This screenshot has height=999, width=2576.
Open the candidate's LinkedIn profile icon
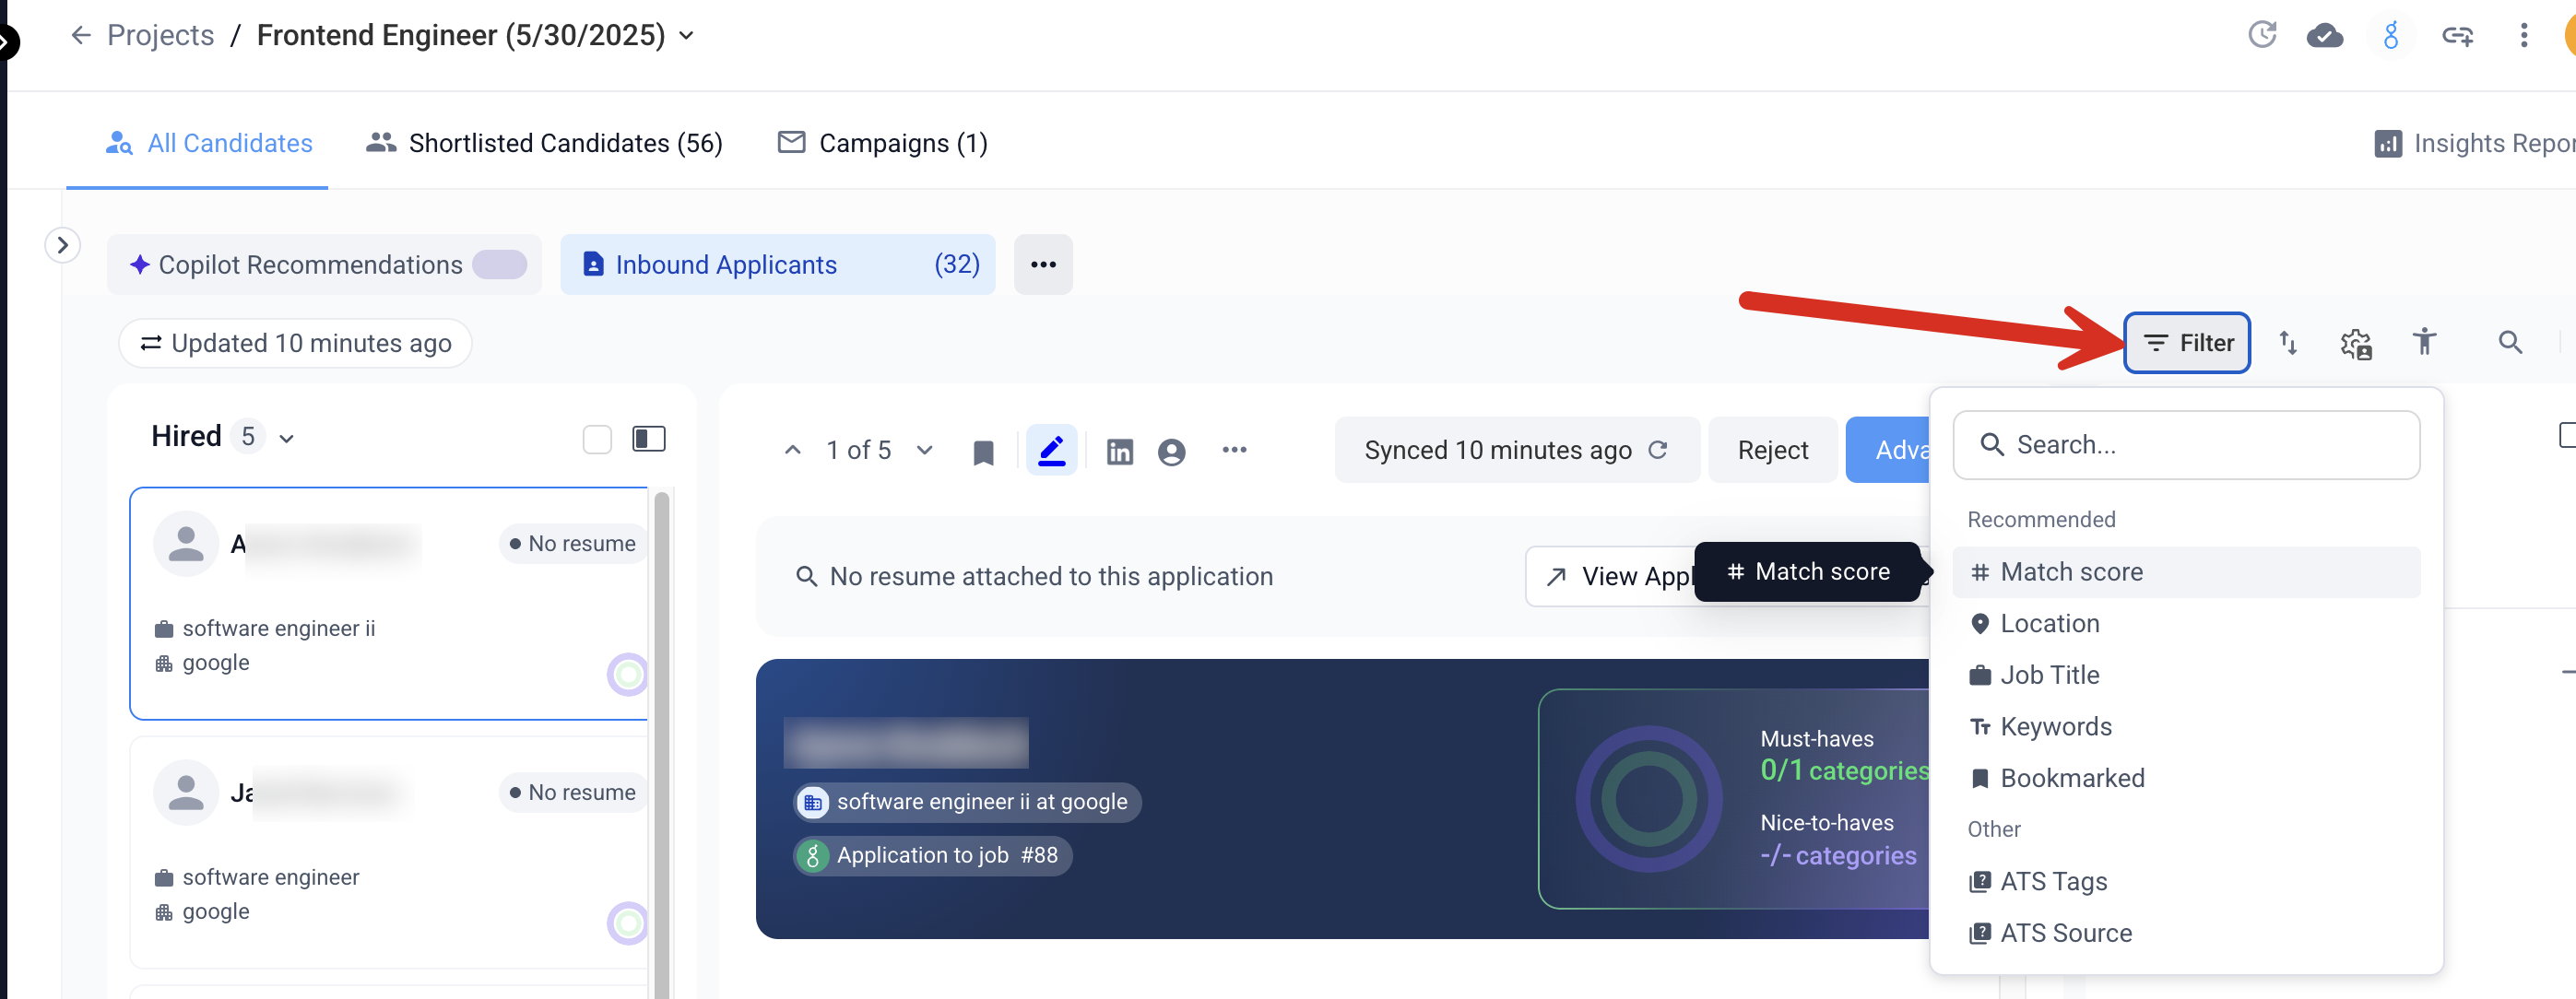pos(1119,452)
